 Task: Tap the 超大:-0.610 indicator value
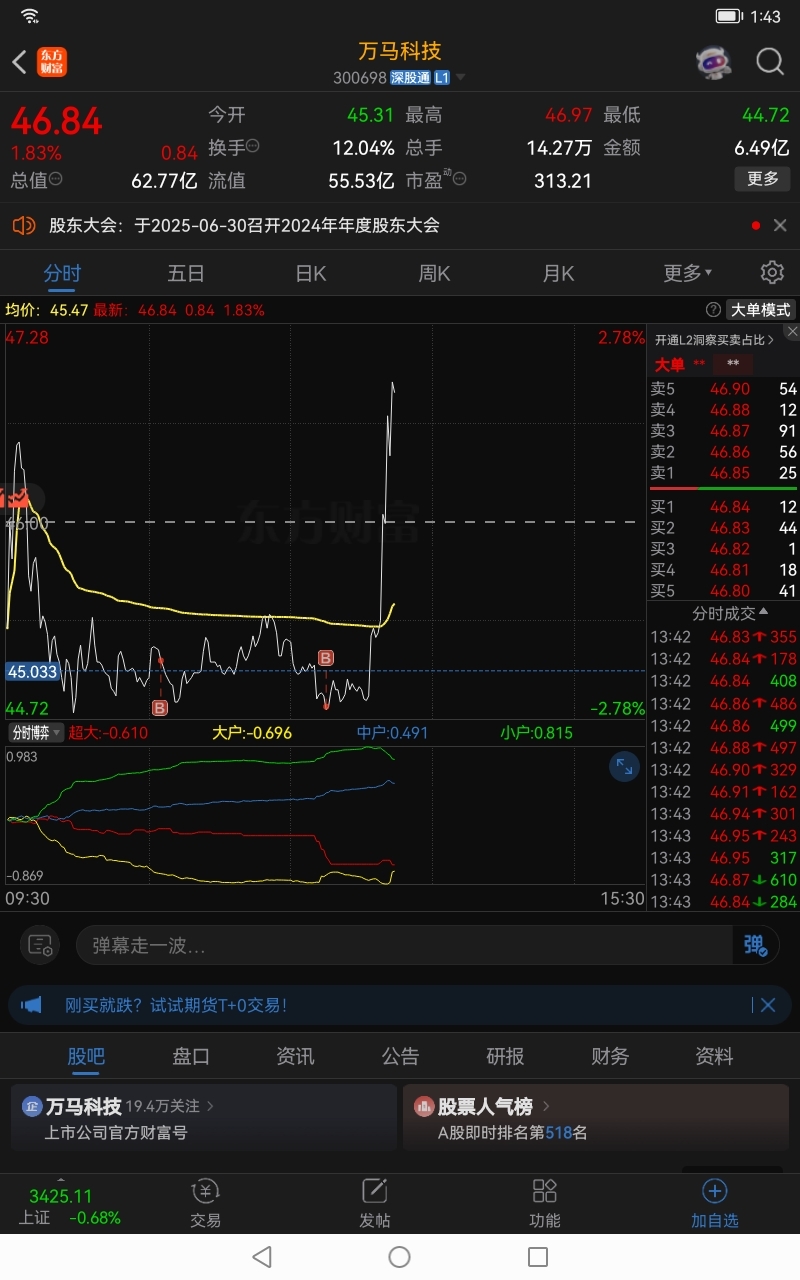(108, 733)
